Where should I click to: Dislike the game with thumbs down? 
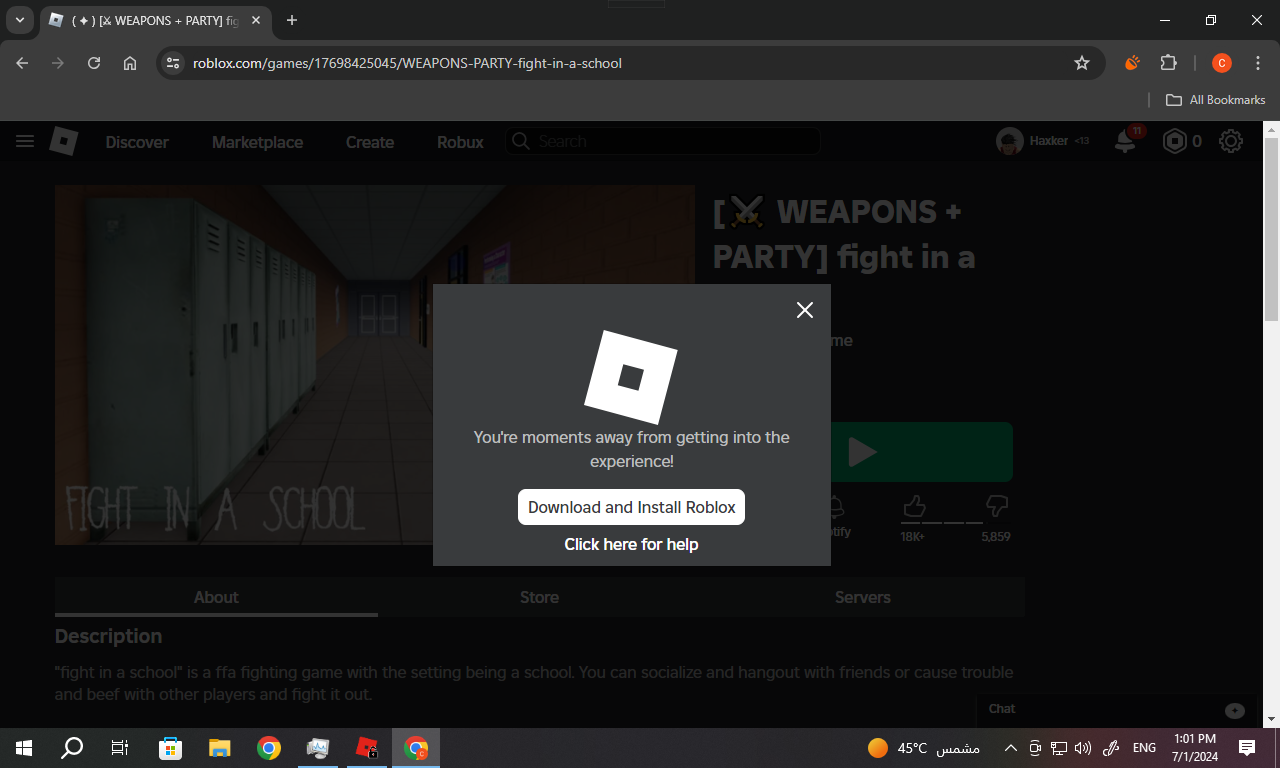[997, 506]
